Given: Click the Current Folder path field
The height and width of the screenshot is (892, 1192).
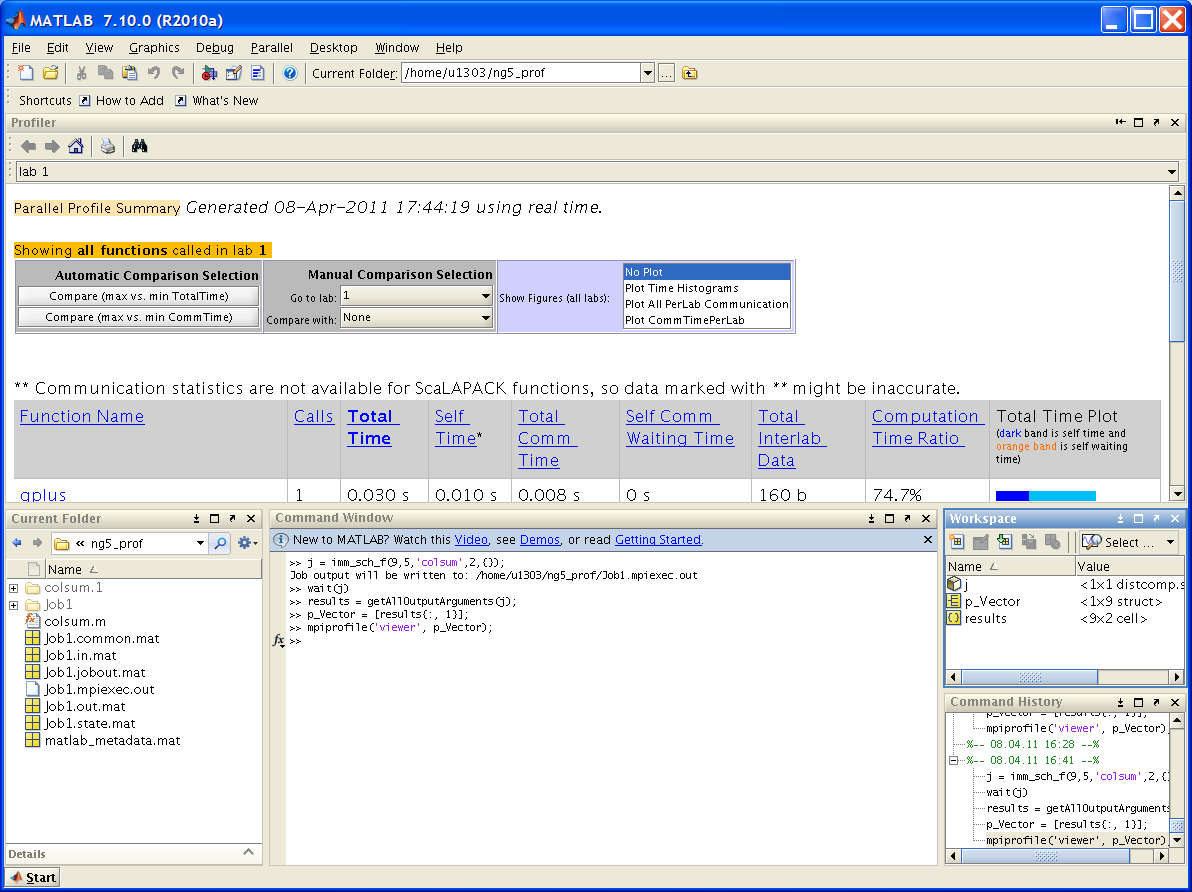Looking at the screenshot, I should tap(521, 73).
